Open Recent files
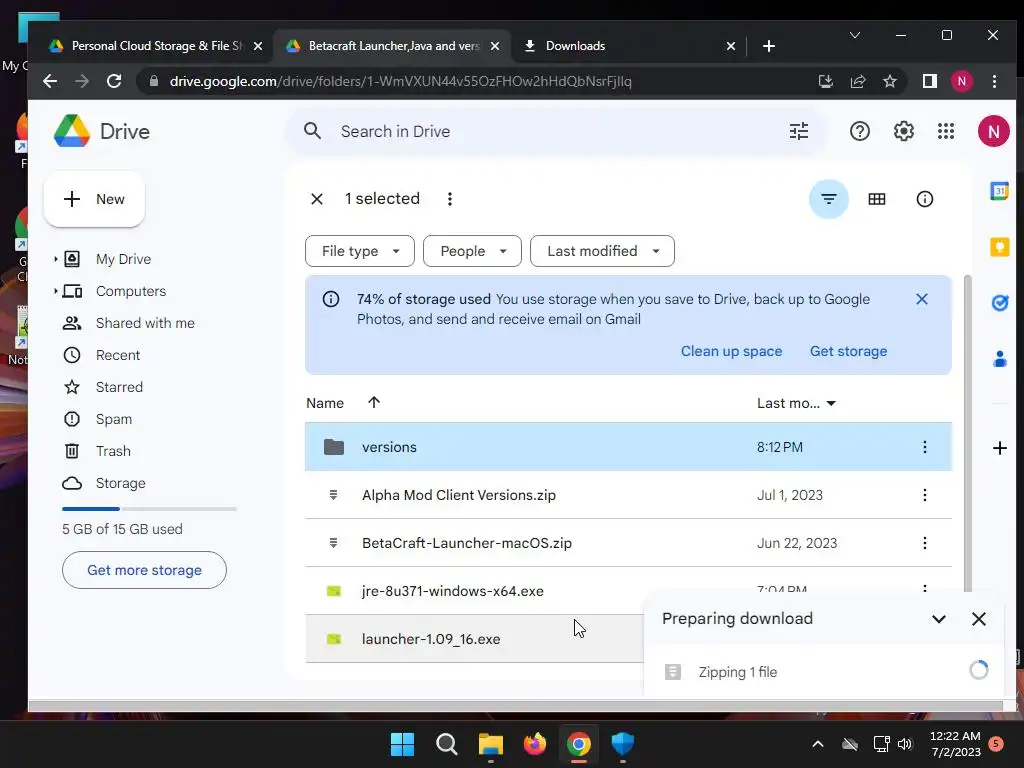 click(118, 355)
